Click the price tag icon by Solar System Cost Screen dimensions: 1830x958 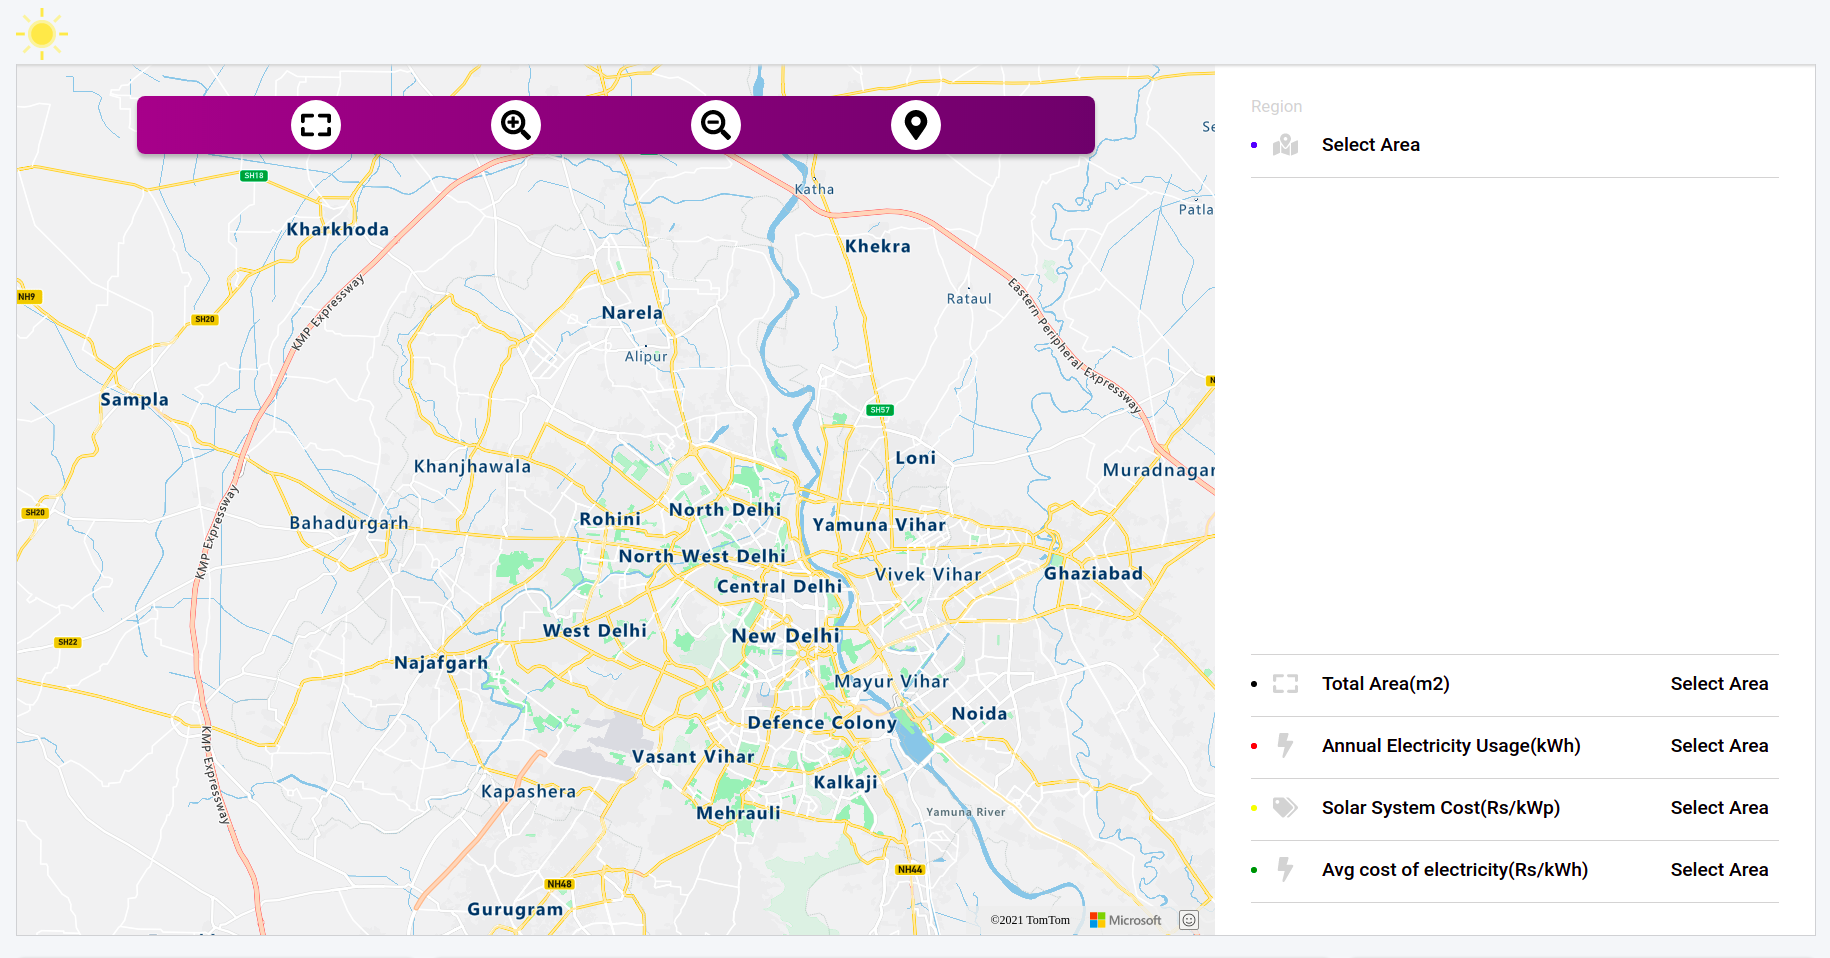(x=1286, y=808)
